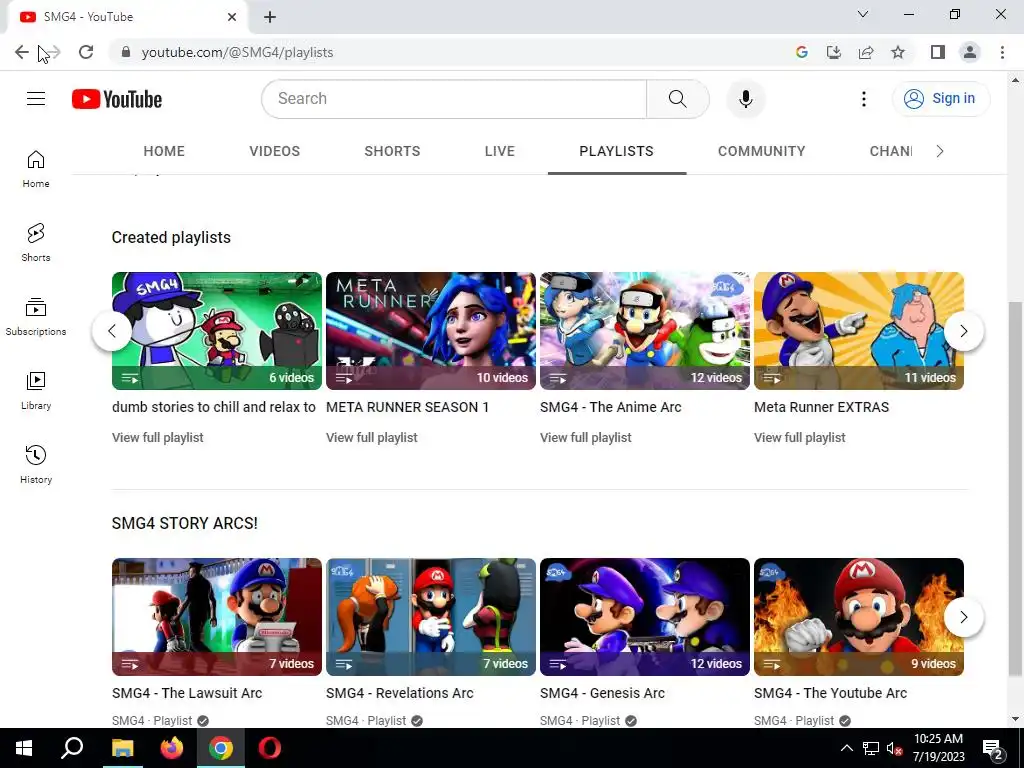Open the notifications action center
The height and width of the screenshot is (768, 1024).
993,748
